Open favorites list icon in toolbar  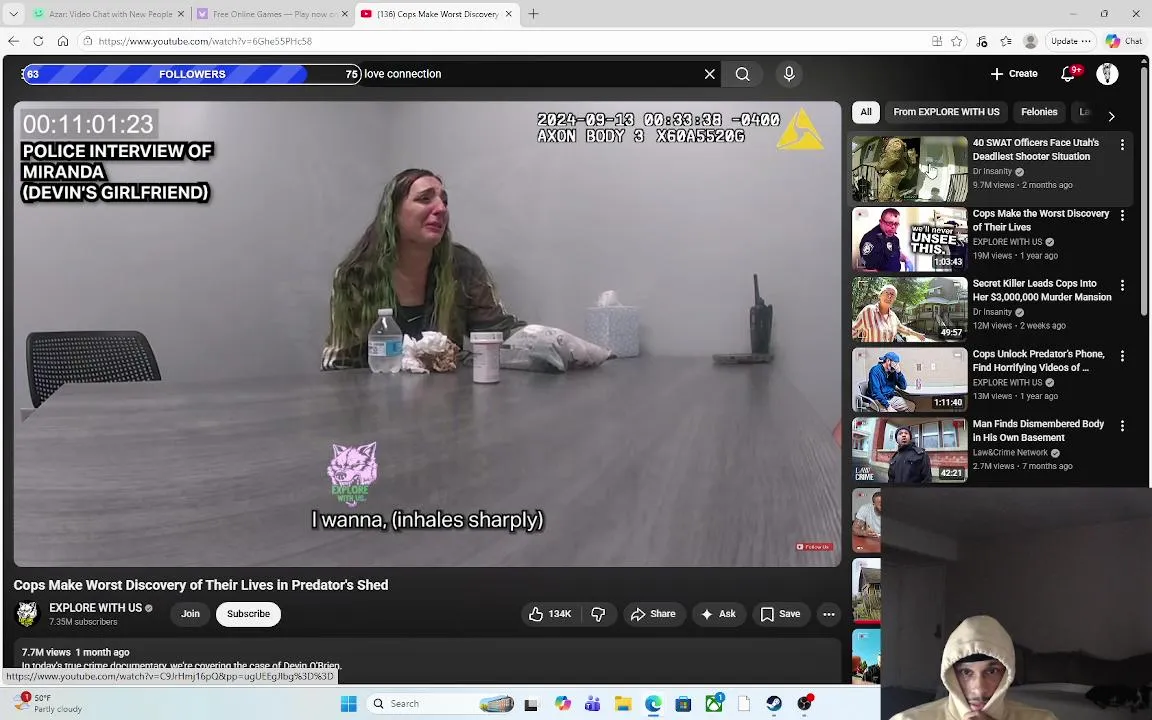pos(1007,41)
